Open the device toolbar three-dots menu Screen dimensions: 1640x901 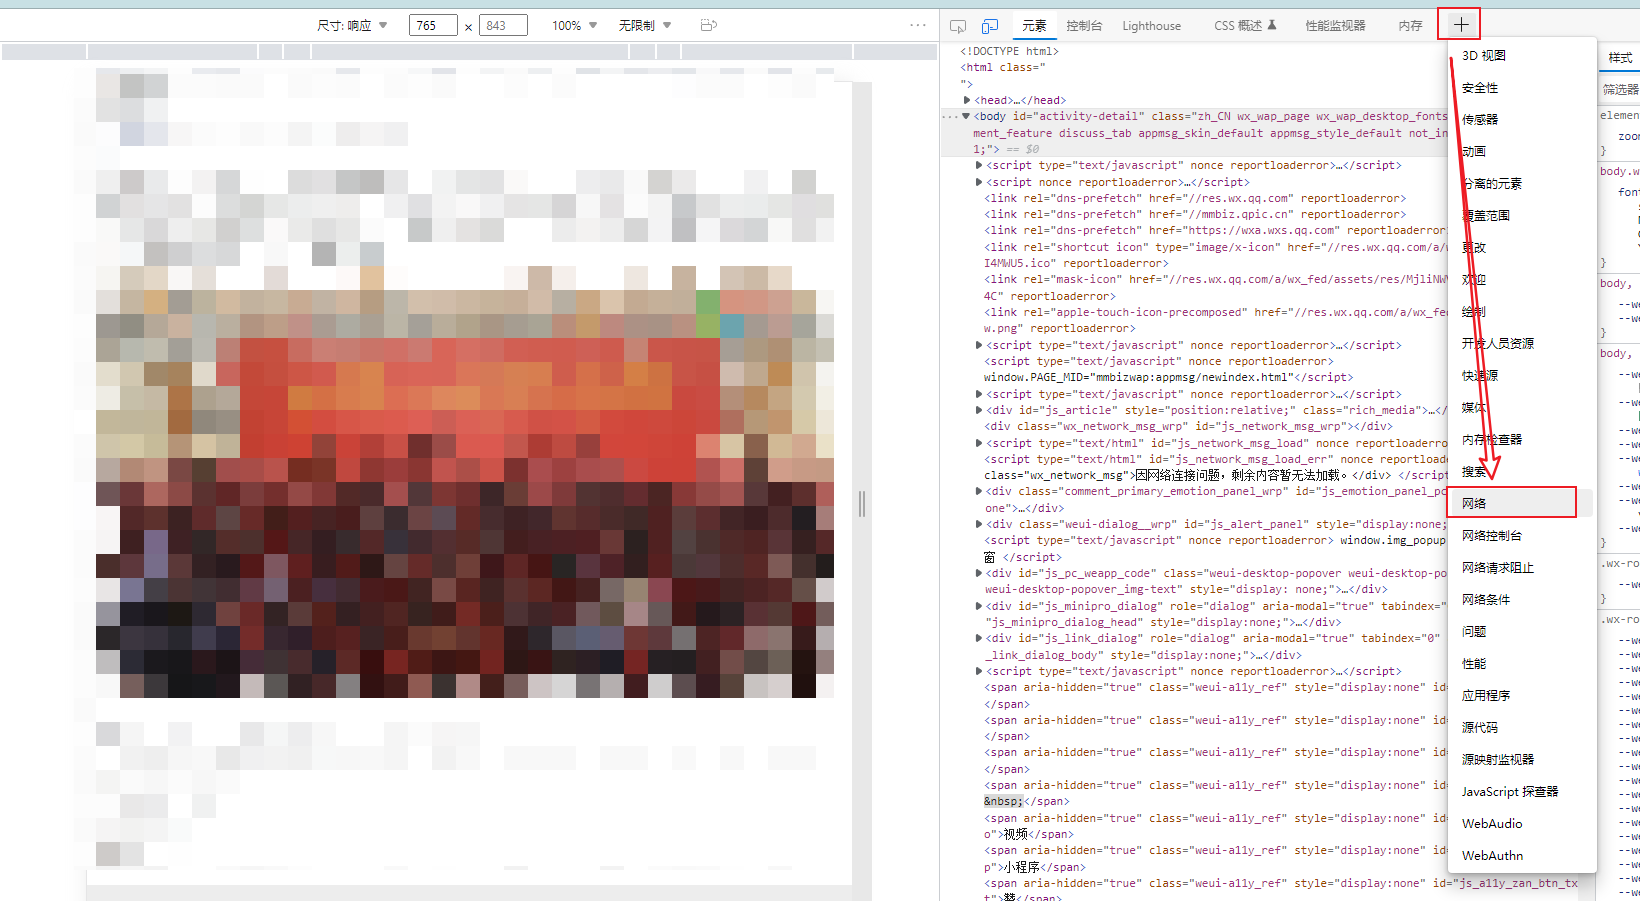pos(918,25)
